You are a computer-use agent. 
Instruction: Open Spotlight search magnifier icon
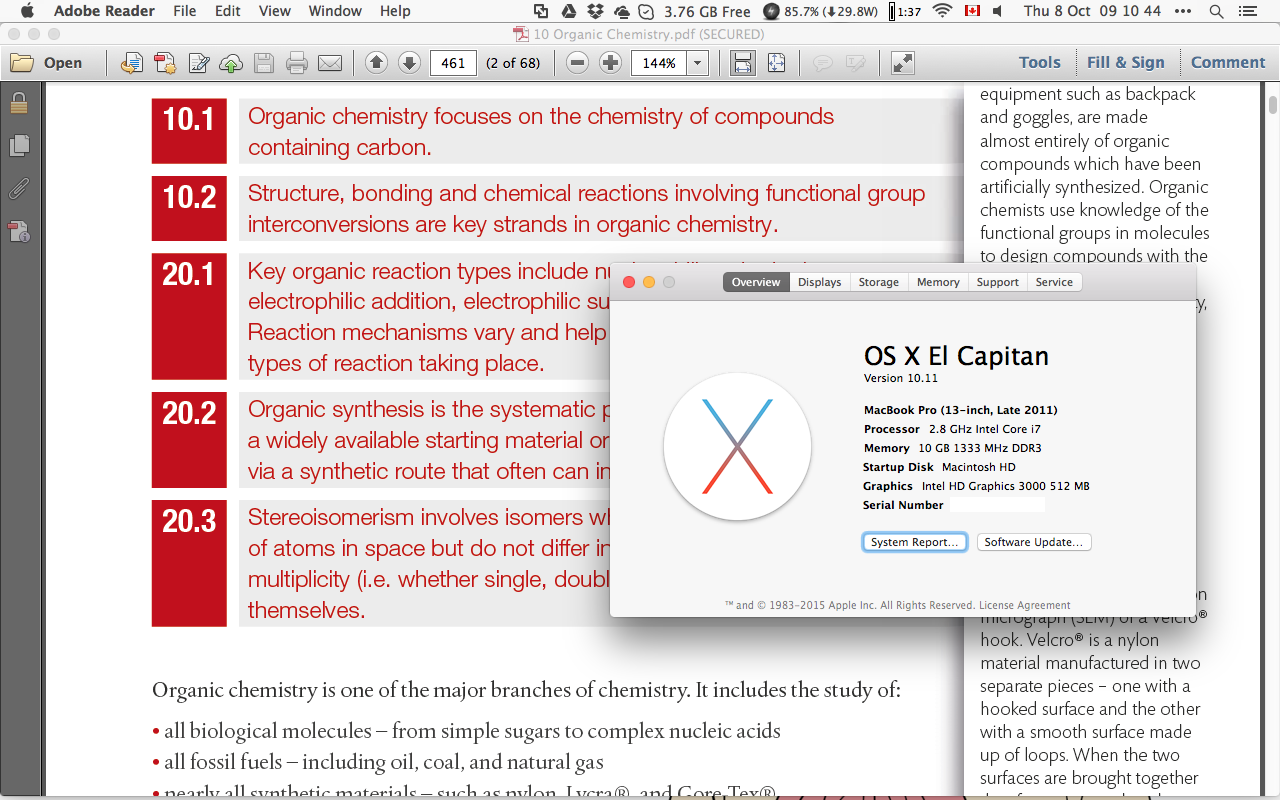point(1216,11)
